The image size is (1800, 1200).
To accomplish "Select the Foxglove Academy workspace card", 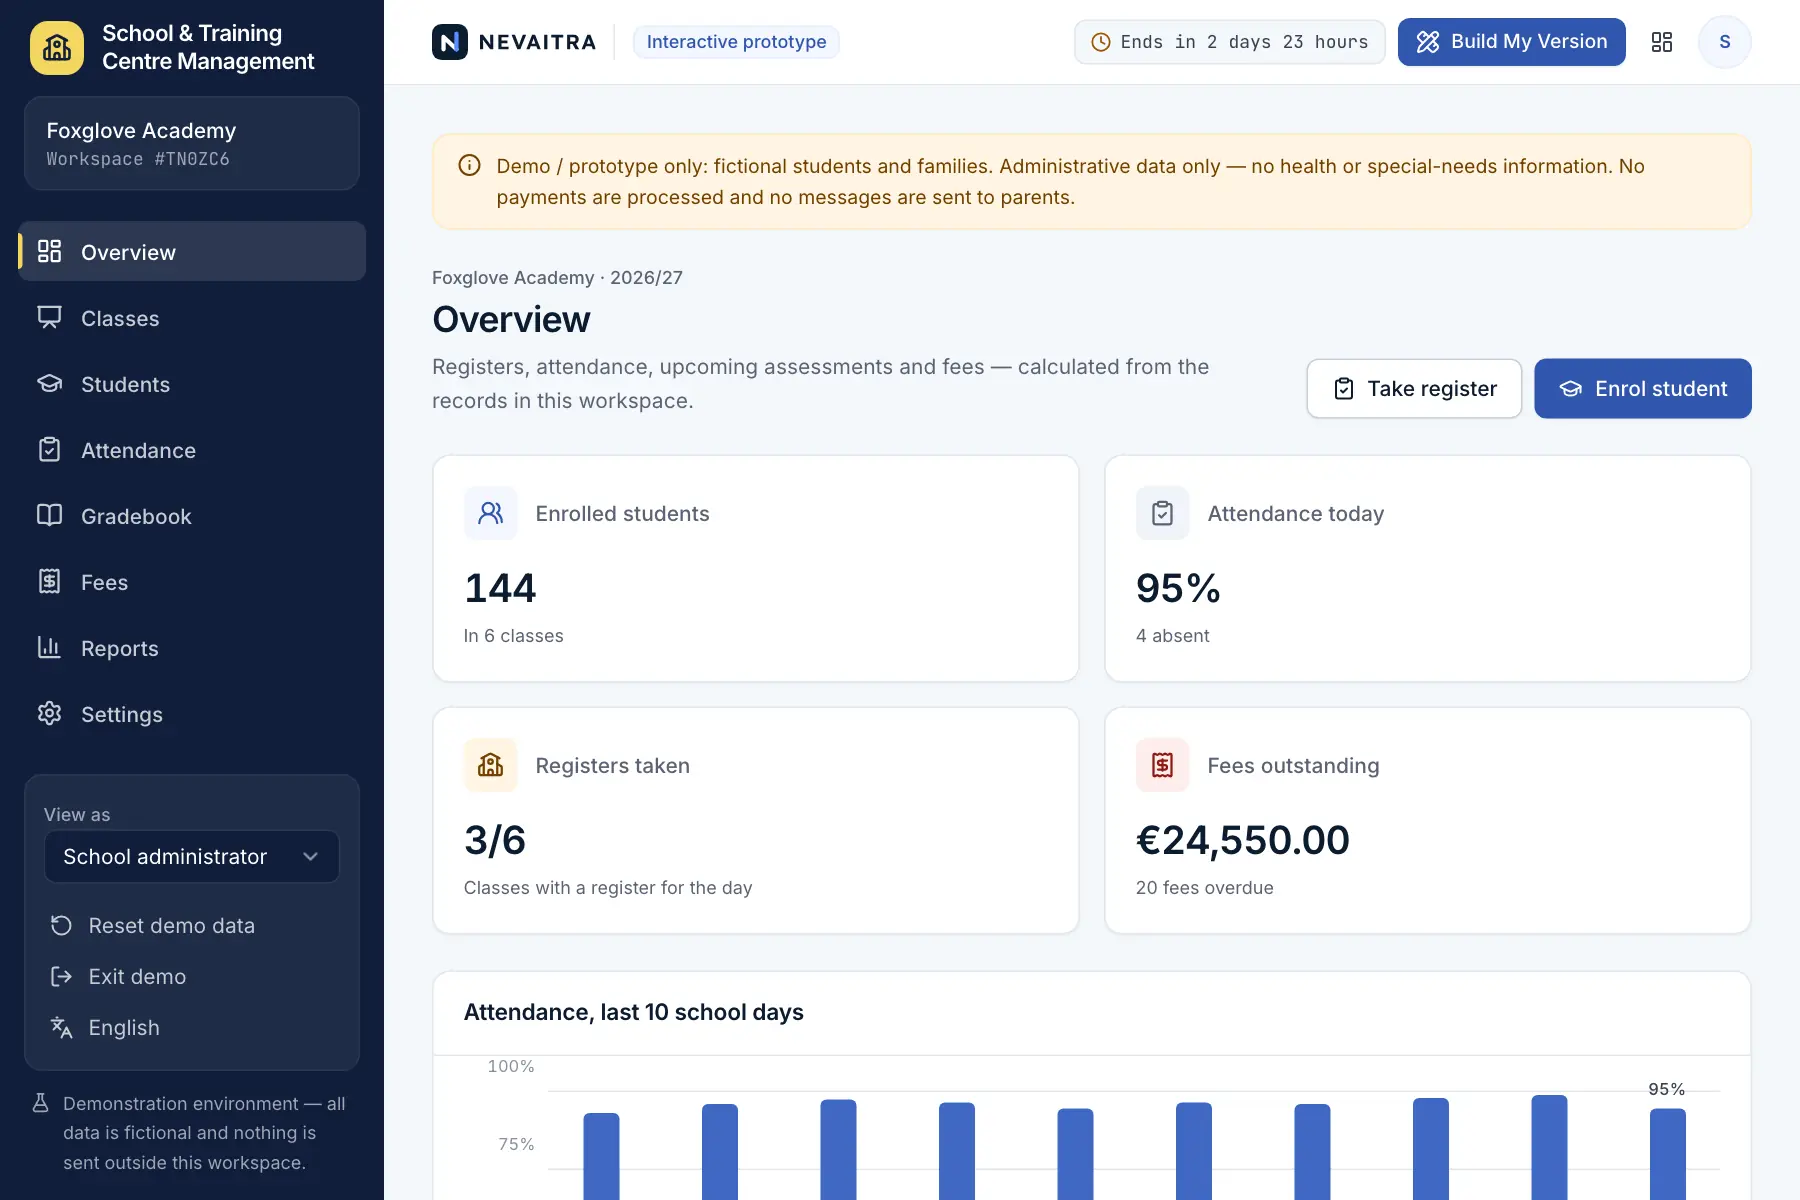I will 192,143.
